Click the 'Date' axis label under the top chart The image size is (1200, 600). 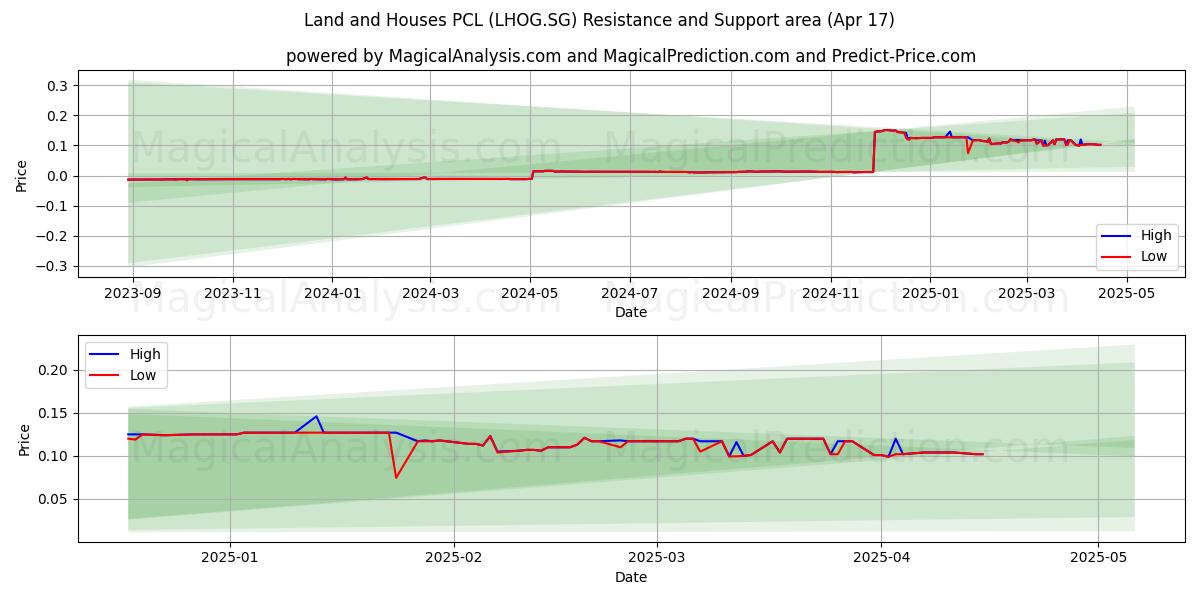tap(631, 312)
